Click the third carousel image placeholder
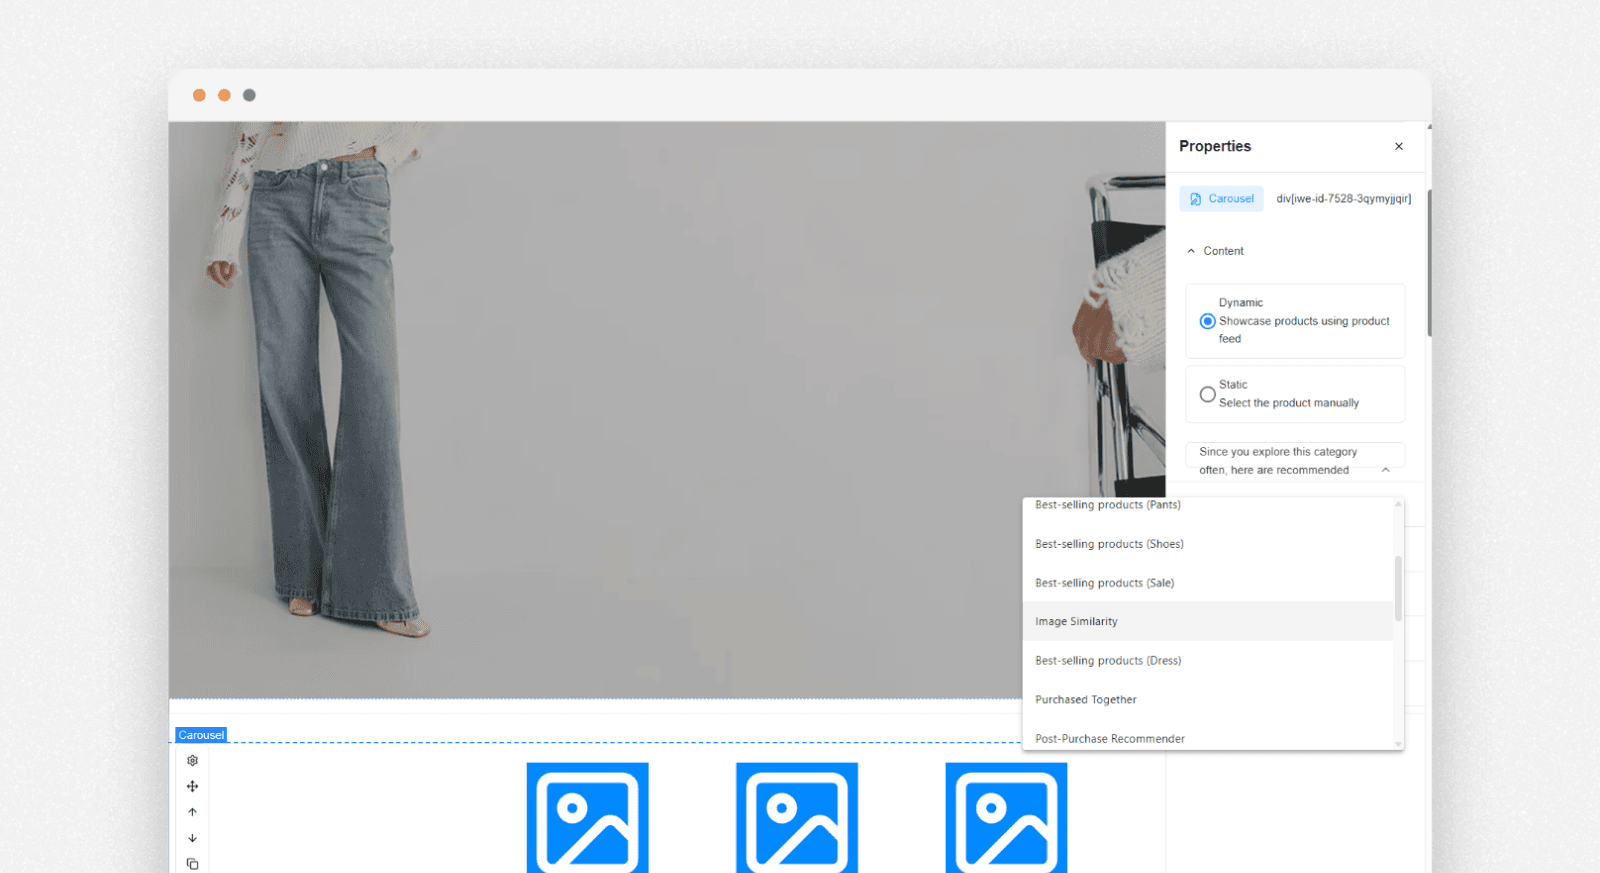 click(x=1006, y=818)
